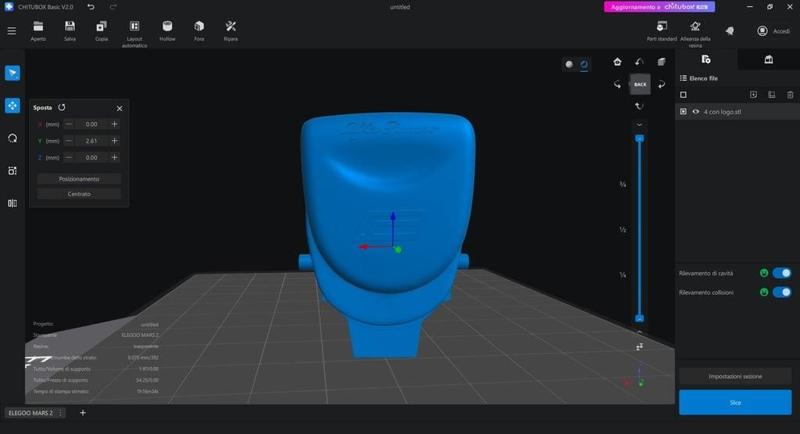Click the Y position field showing 2.61
This screenshot has width=800, height=434.
tap(91, 141)
